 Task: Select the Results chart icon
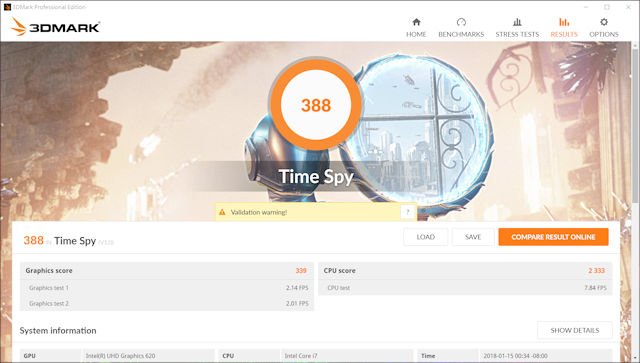pos(564,22)
